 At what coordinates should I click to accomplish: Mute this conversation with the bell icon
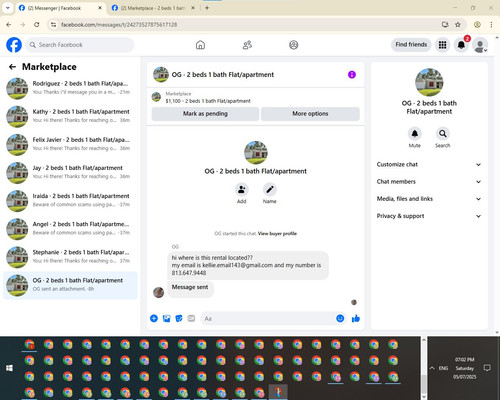click(x=415, y=134)
